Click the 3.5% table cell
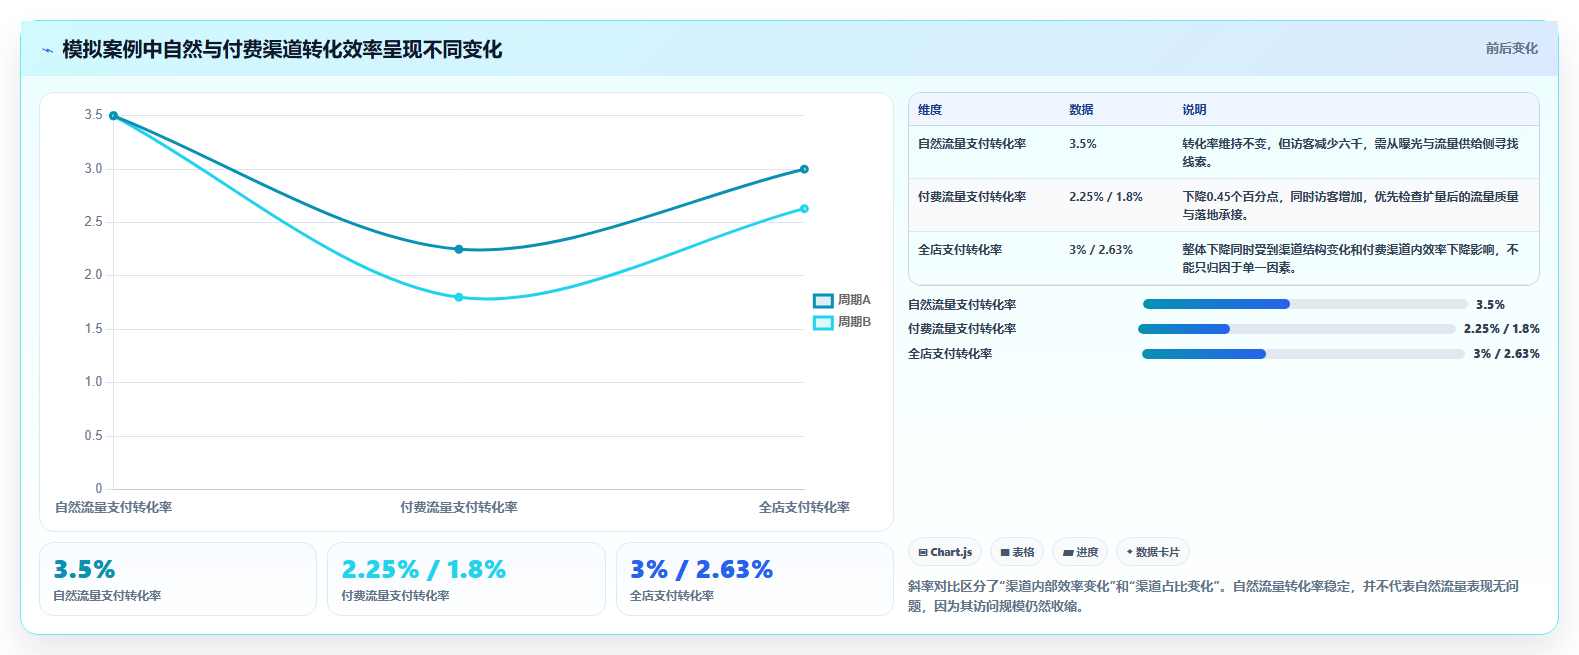1579x655 pixels. (1082, 144)
